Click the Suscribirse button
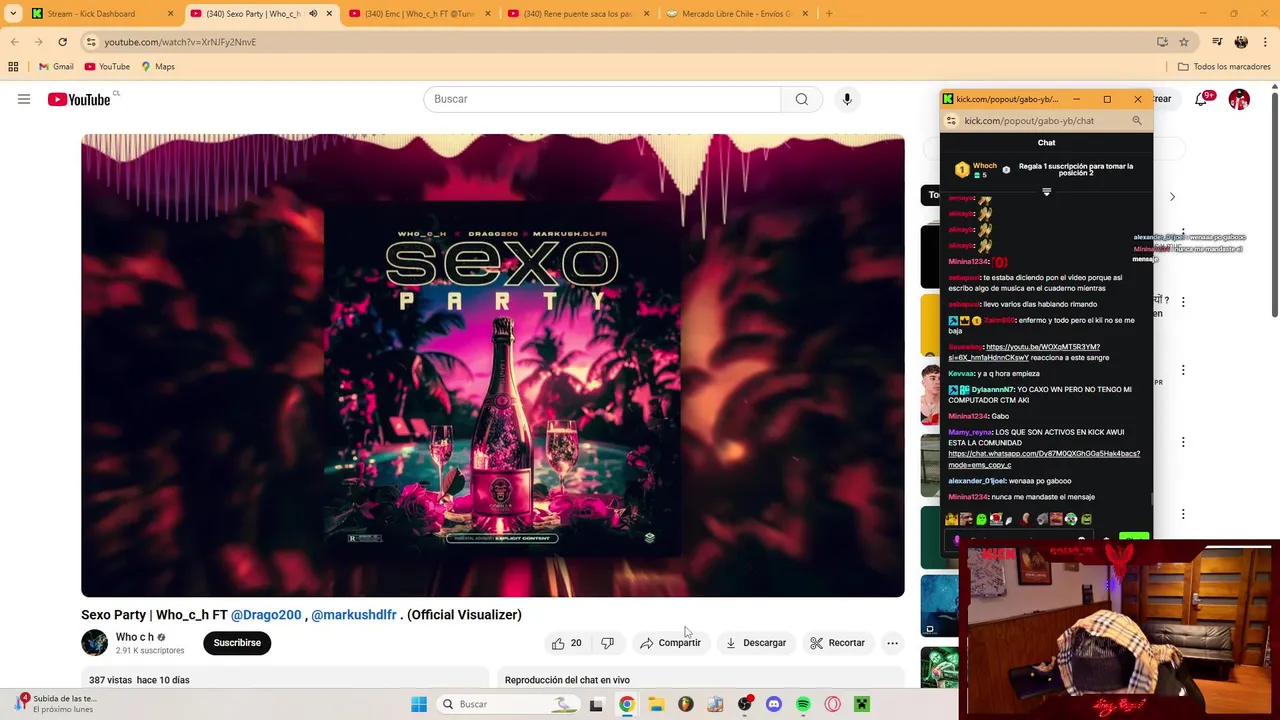1280x720 pixels. [x=237, y=643]
